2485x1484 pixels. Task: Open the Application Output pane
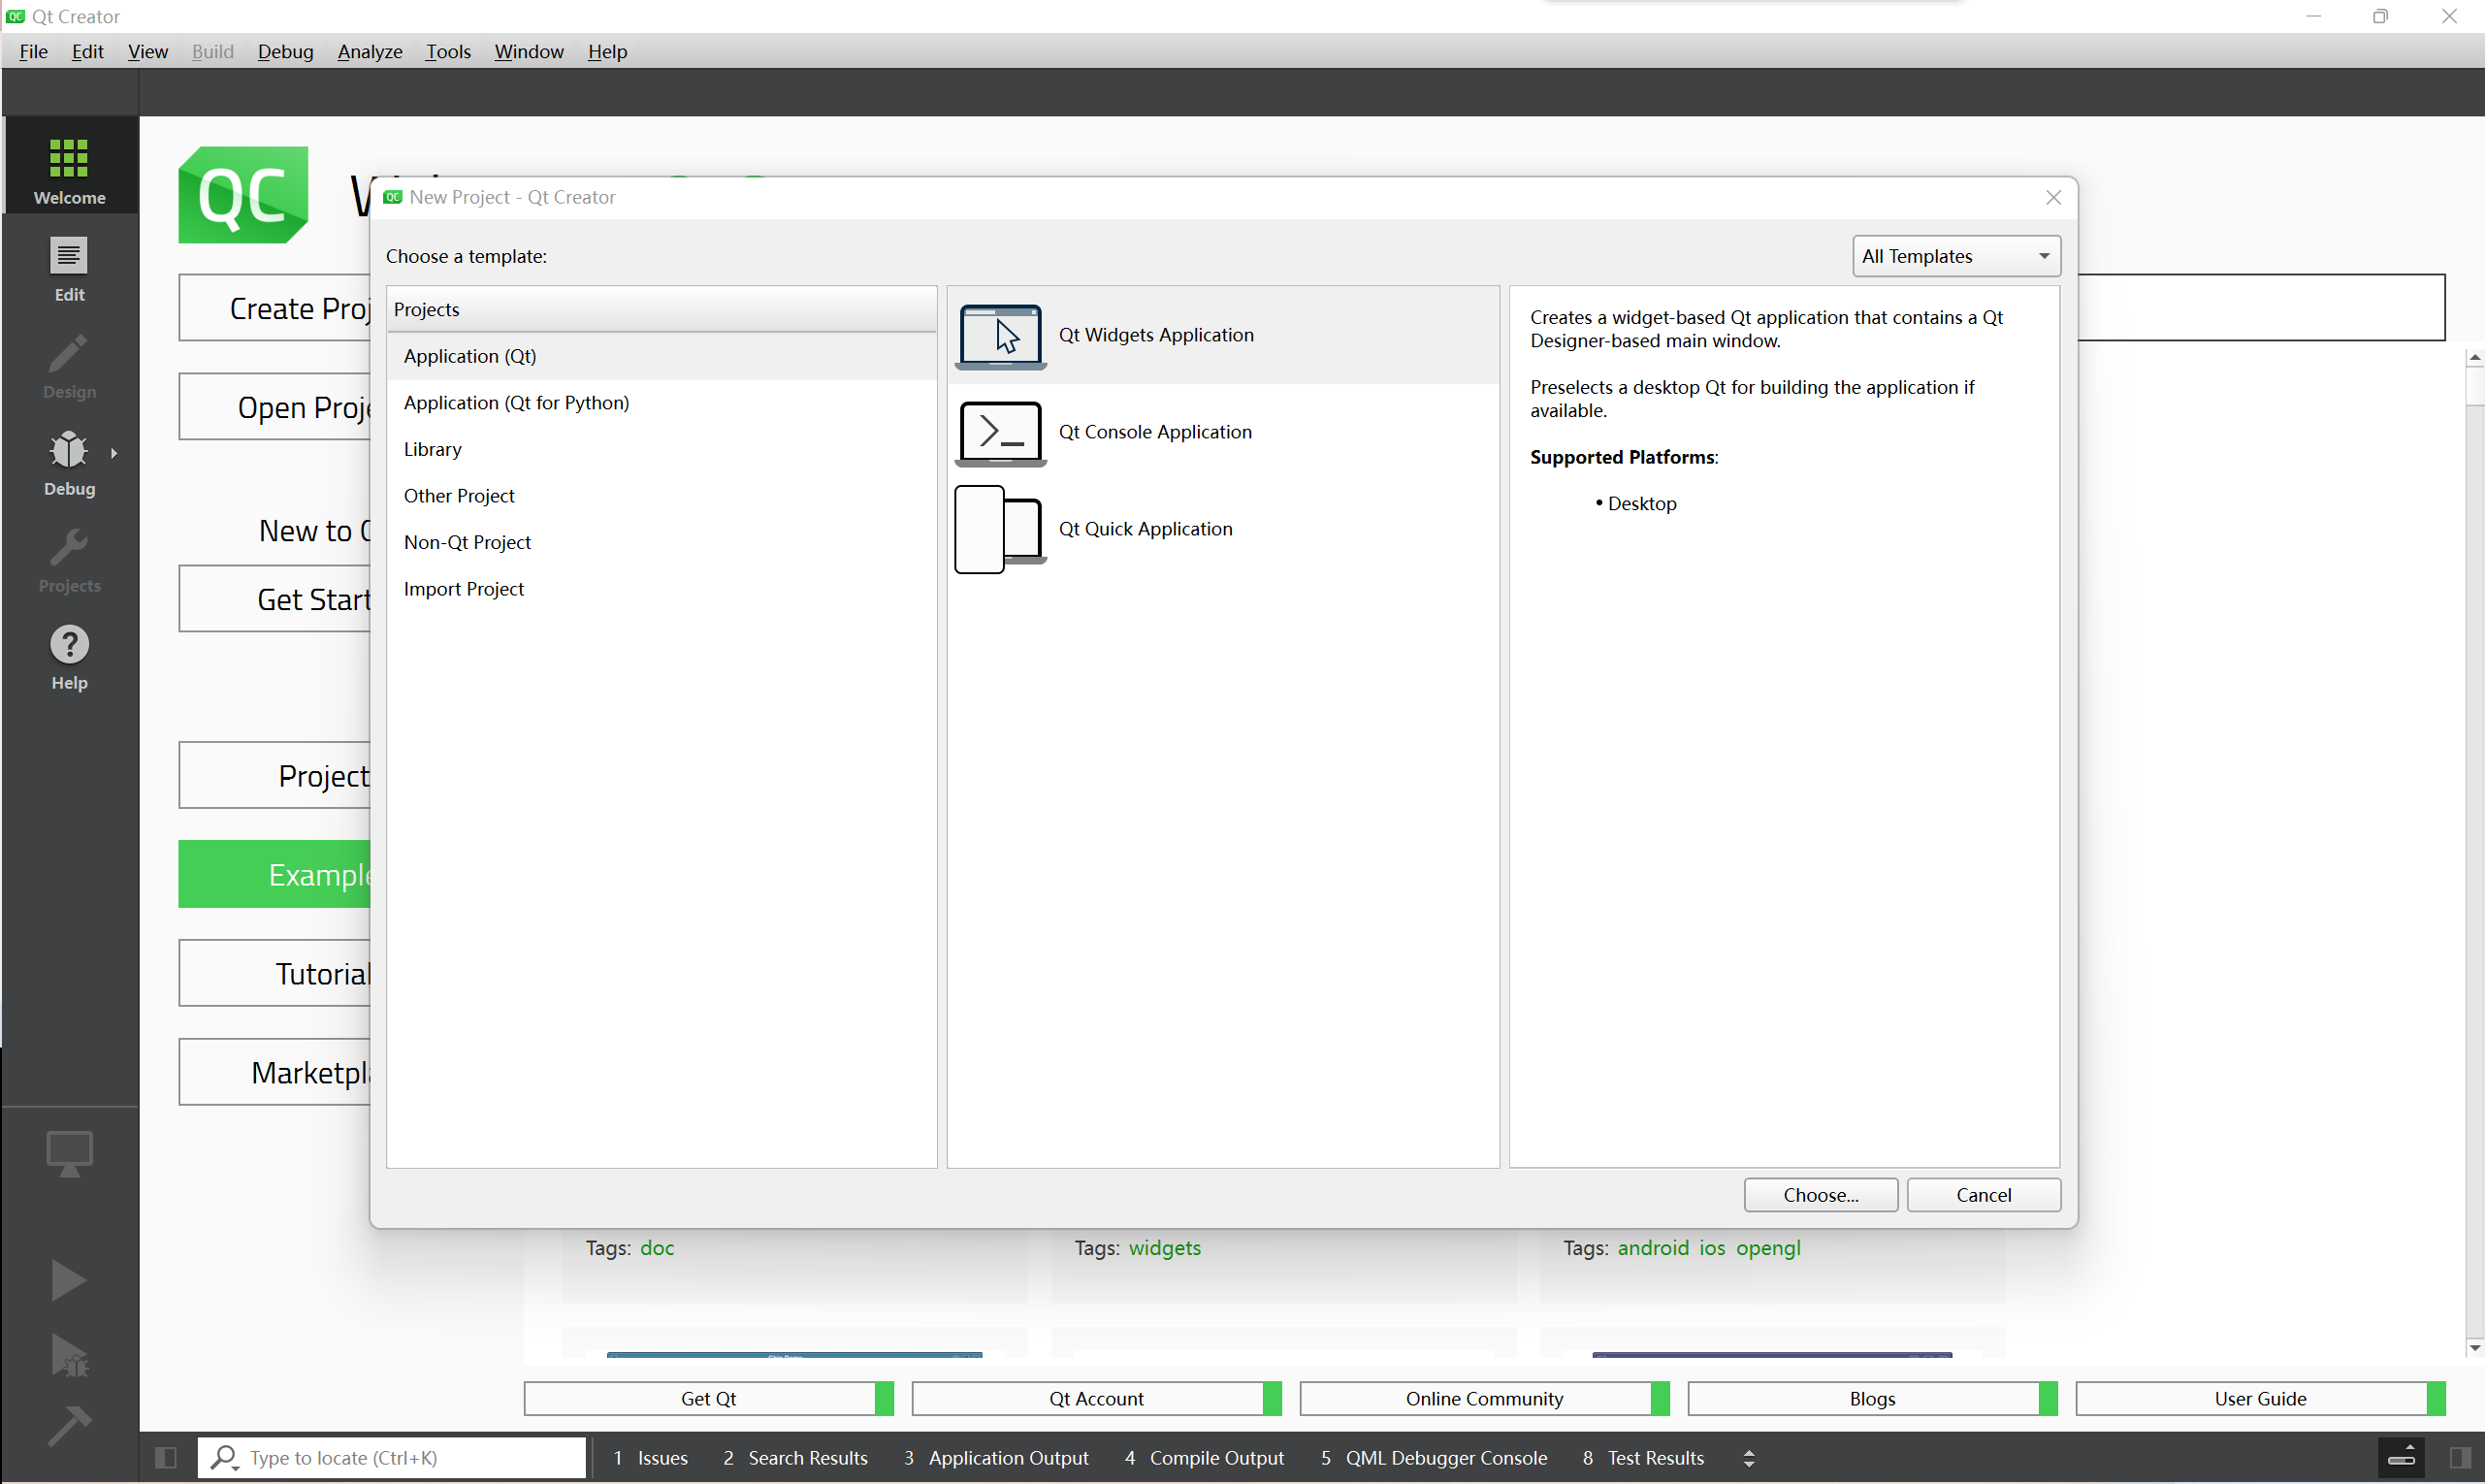click(x=996, y=1458)
